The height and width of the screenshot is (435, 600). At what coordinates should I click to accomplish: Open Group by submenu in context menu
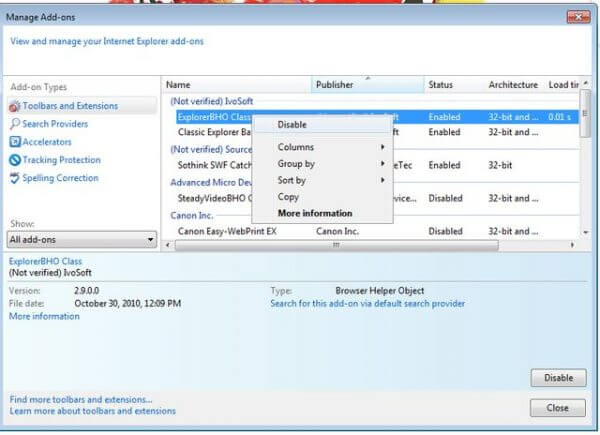[322, 164]
